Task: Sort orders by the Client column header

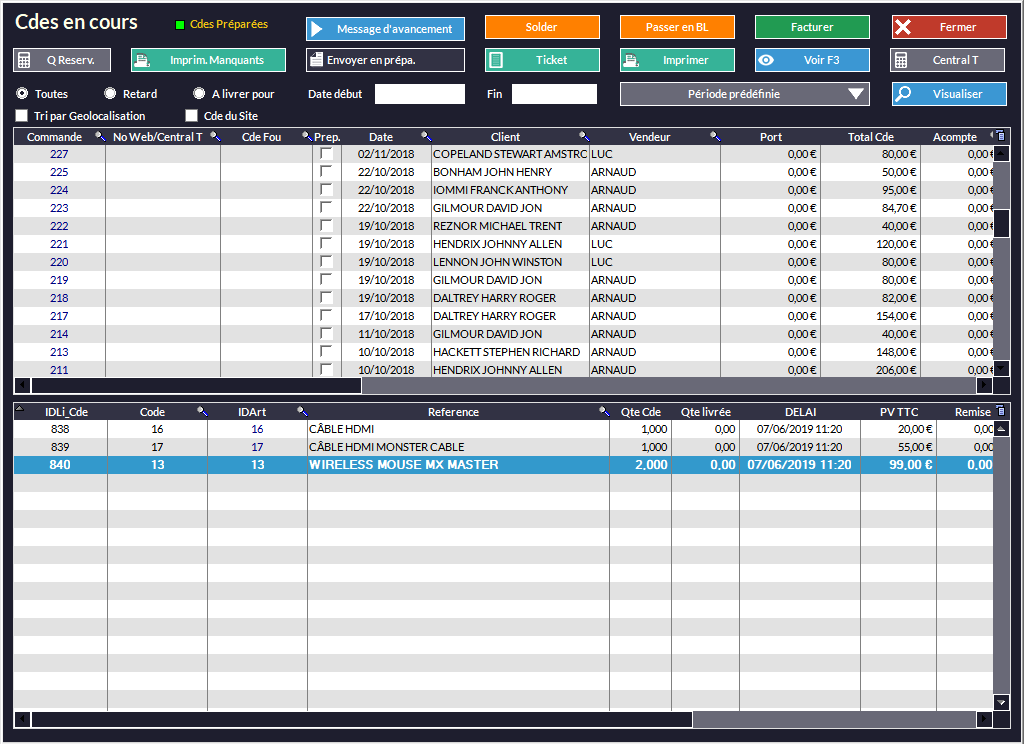Action: click(x=505, y=137)
